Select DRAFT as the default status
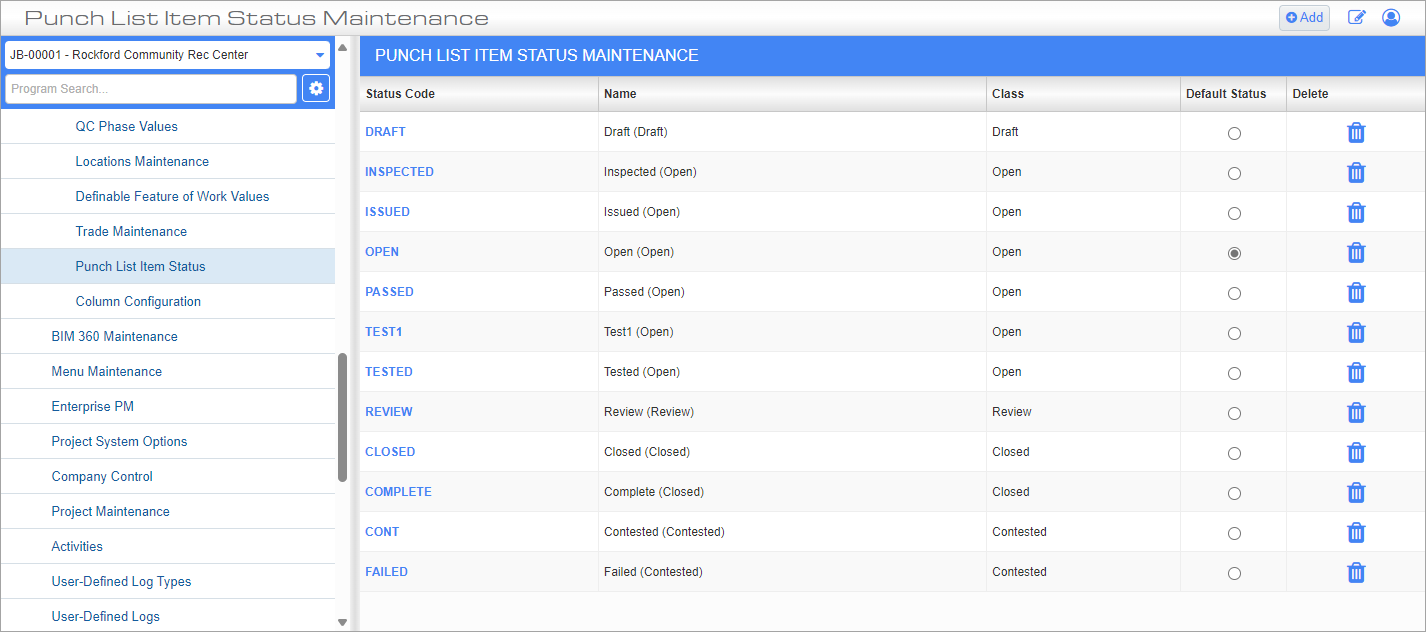The image size is (1426, 632). tap(1233, 132)
